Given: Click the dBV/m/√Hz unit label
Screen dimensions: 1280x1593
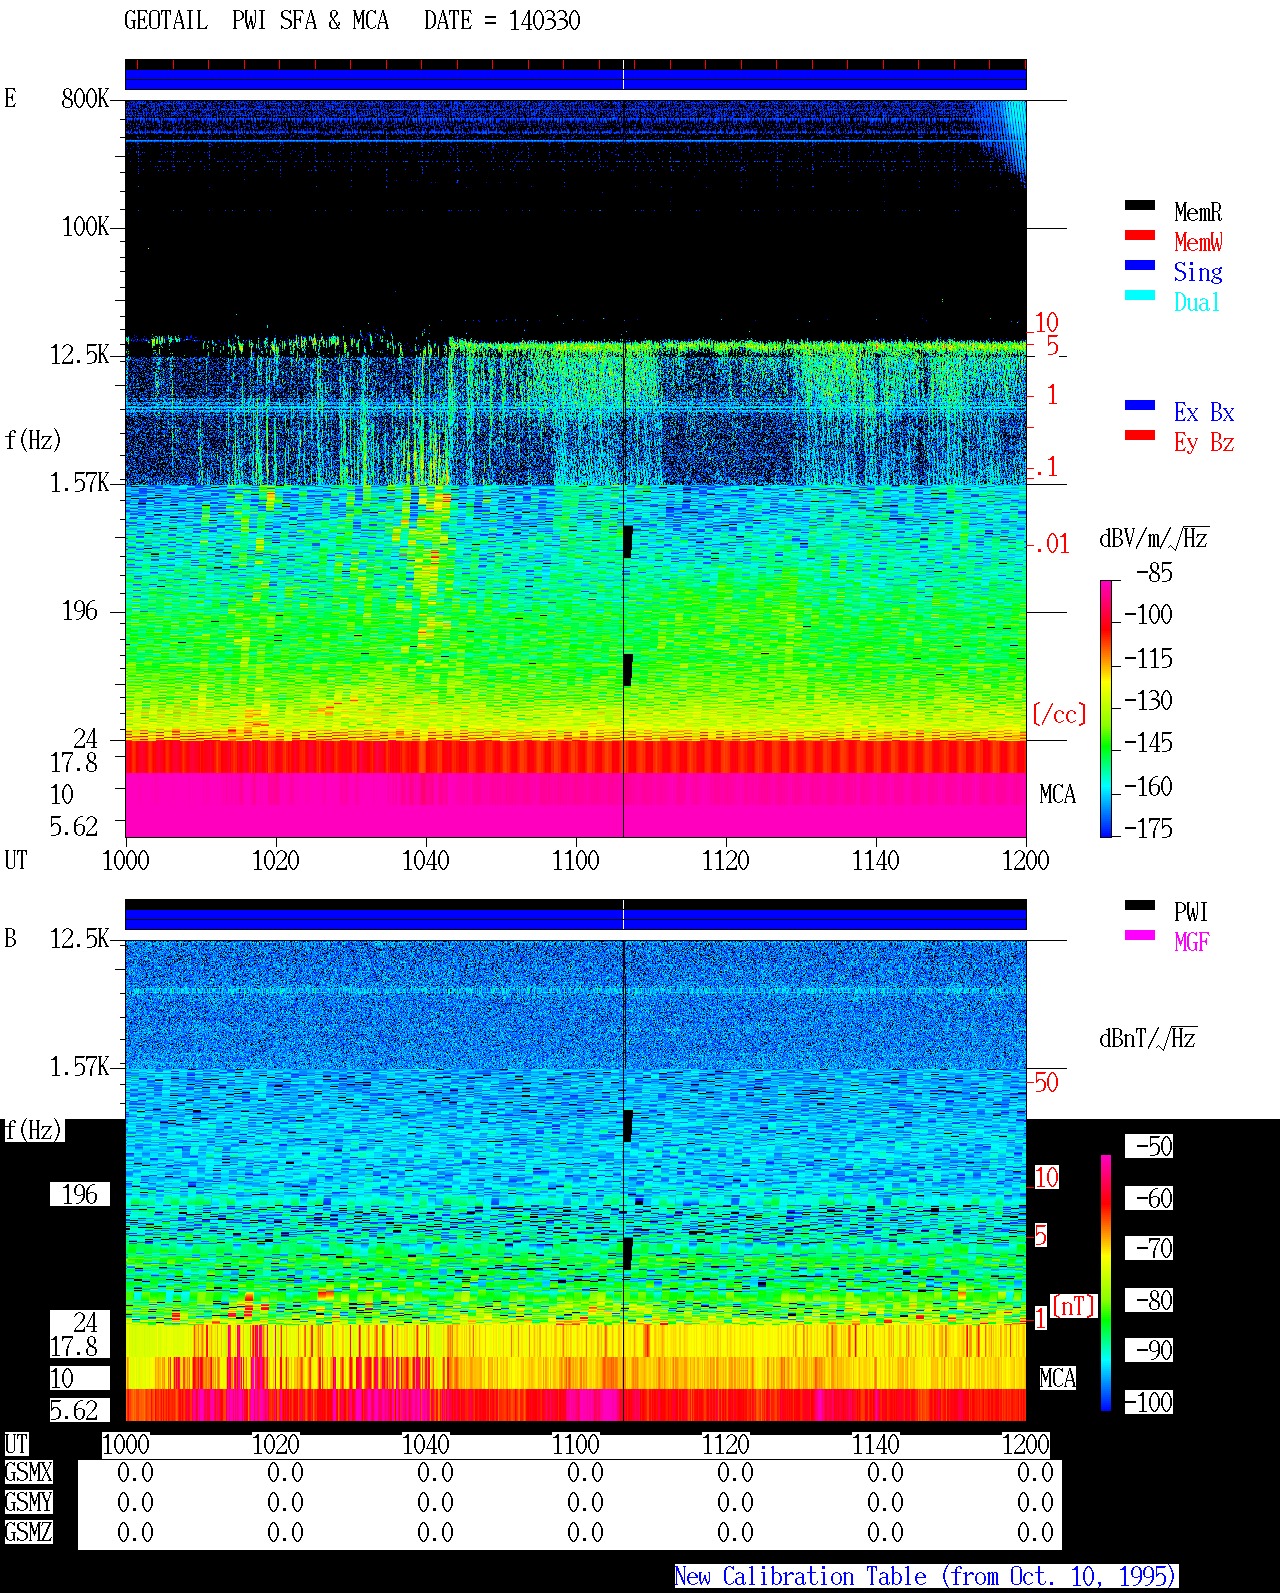Looking at the screenshot, I should click(x=1154, y=538).
